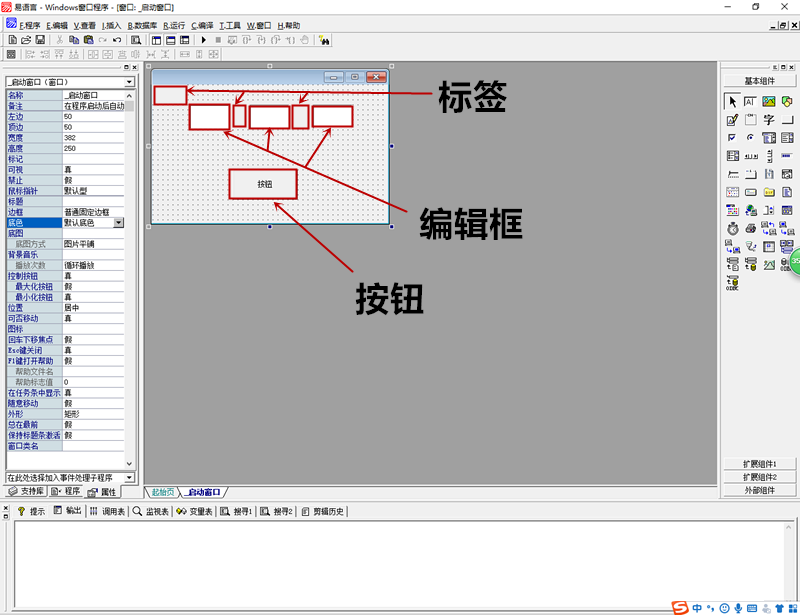Save the project with floppy icon
Viewport: 800px width, 615px height.
(x=40, y=40)
